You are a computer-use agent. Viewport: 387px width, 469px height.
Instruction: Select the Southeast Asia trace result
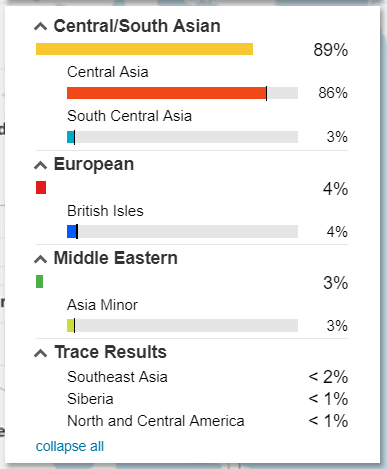[117, 377]
